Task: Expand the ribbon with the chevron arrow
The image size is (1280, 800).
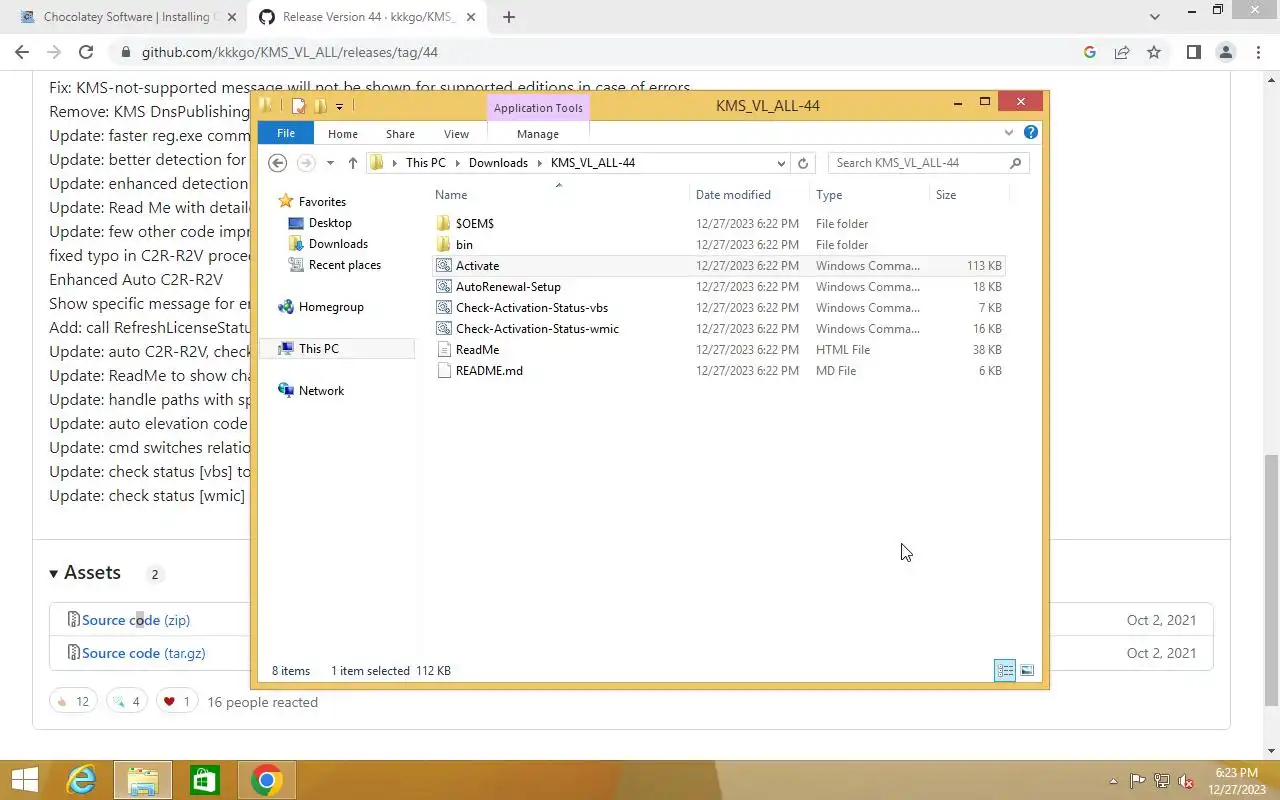Action: (1008, 133)
